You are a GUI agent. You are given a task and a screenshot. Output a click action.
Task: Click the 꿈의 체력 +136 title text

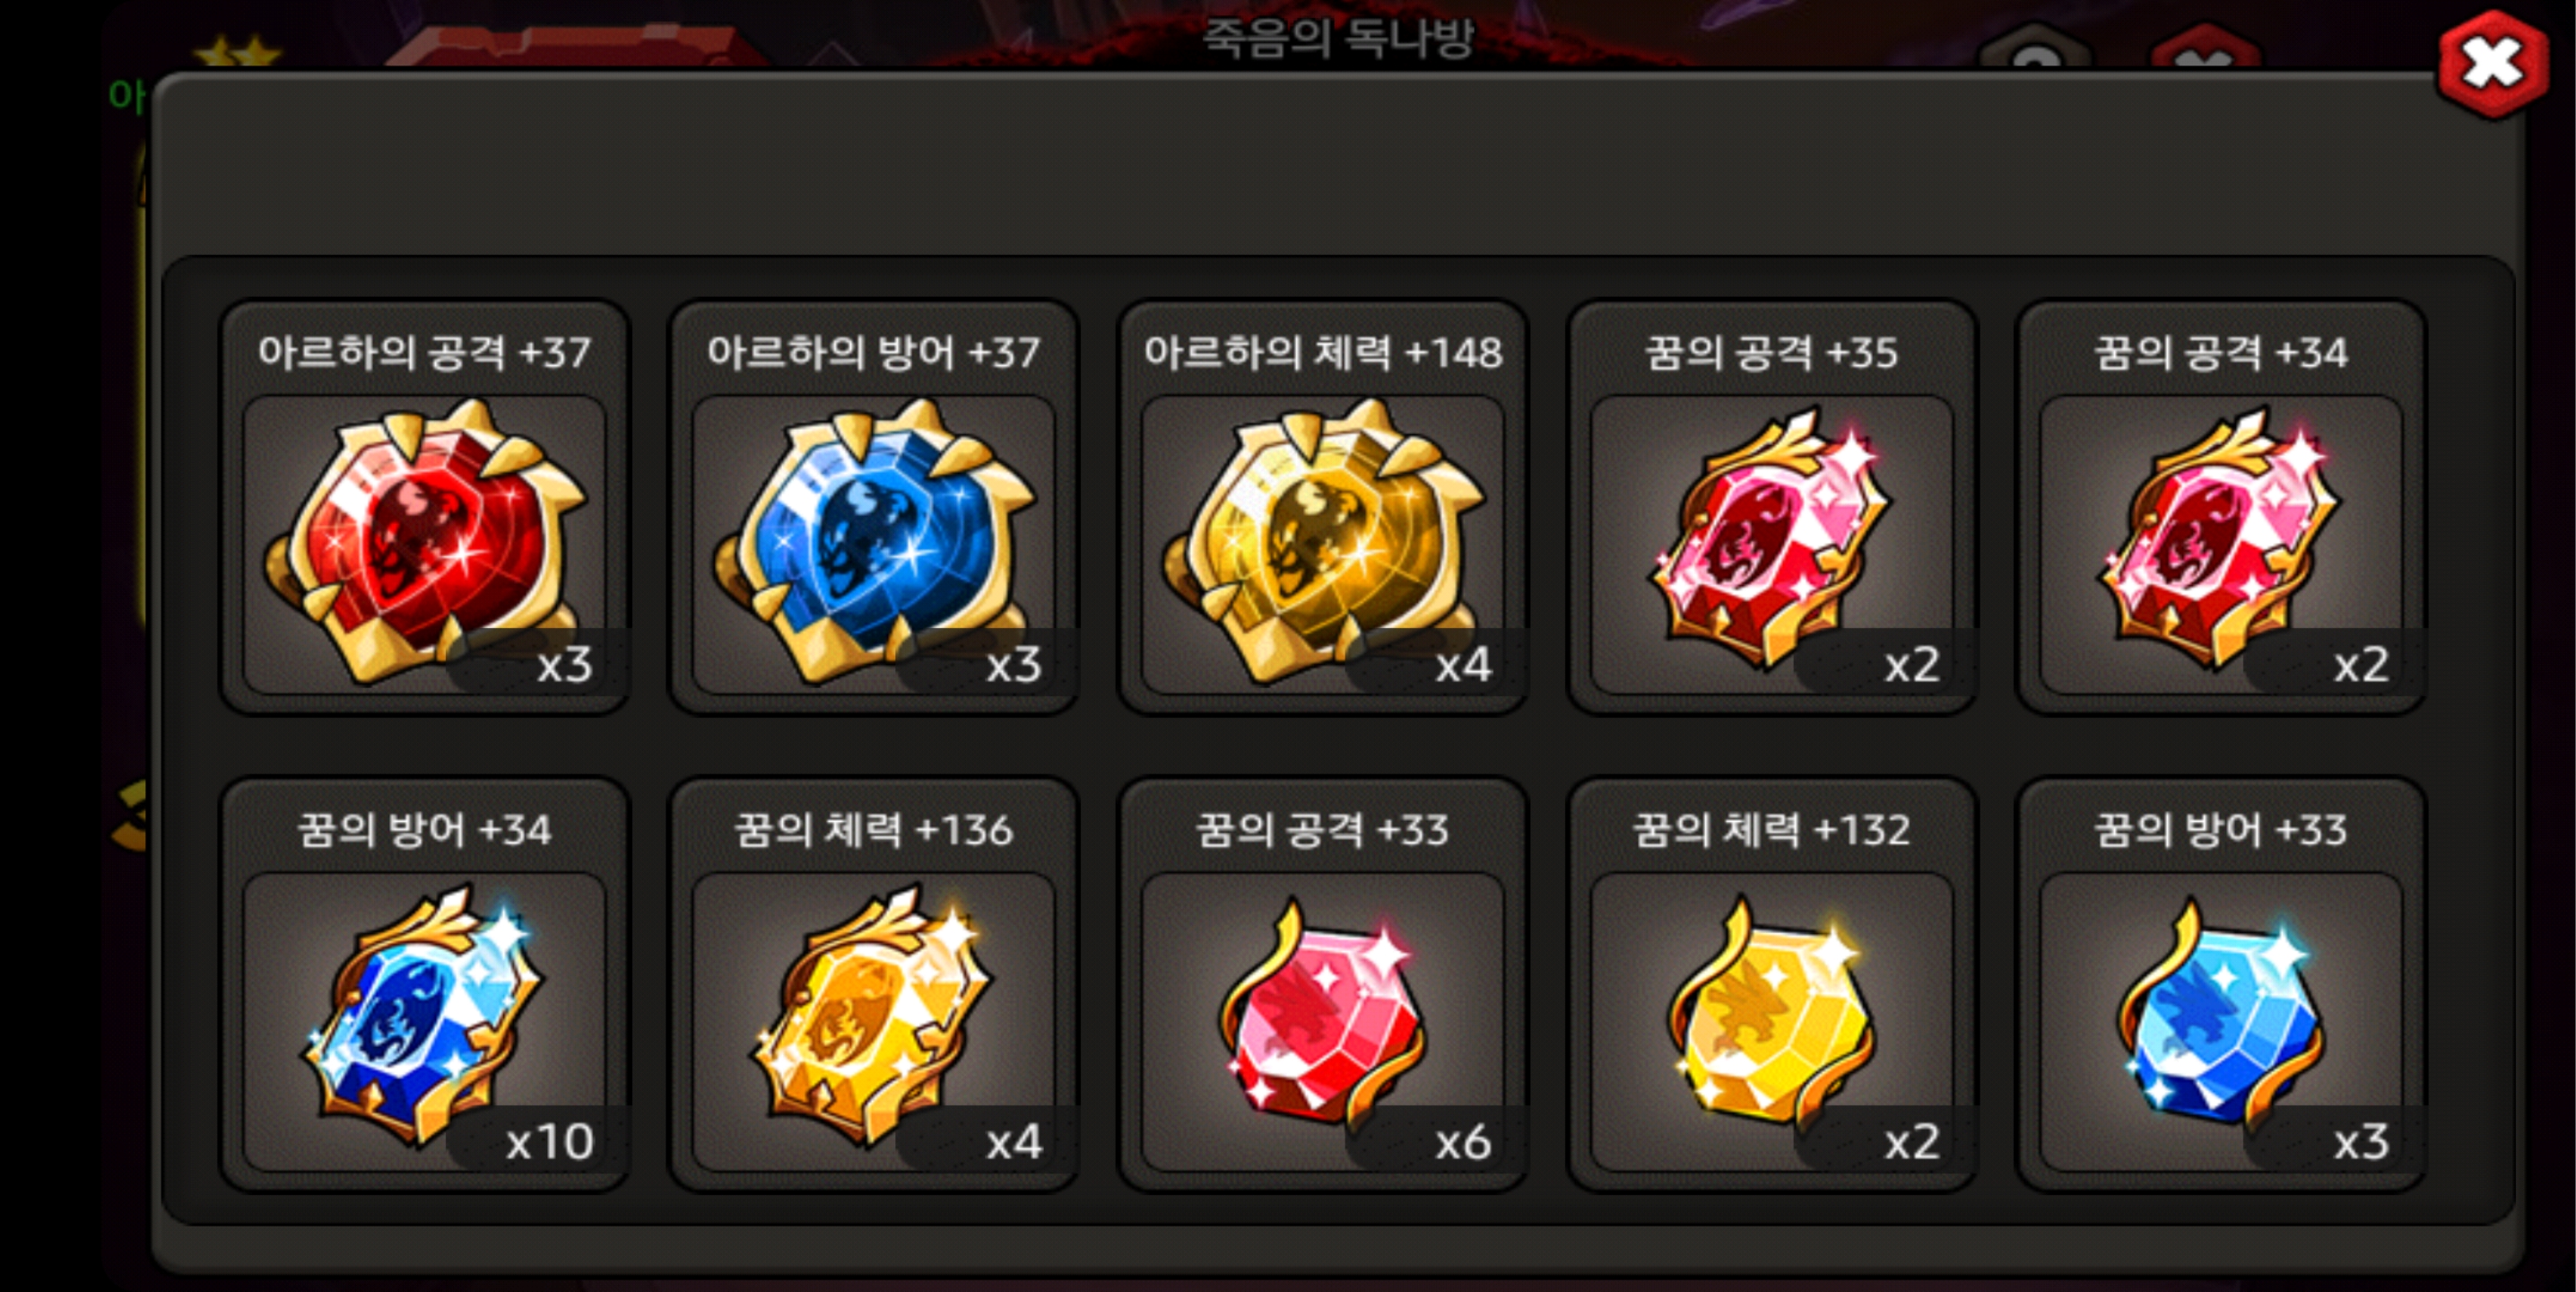(x=874, y=830)
